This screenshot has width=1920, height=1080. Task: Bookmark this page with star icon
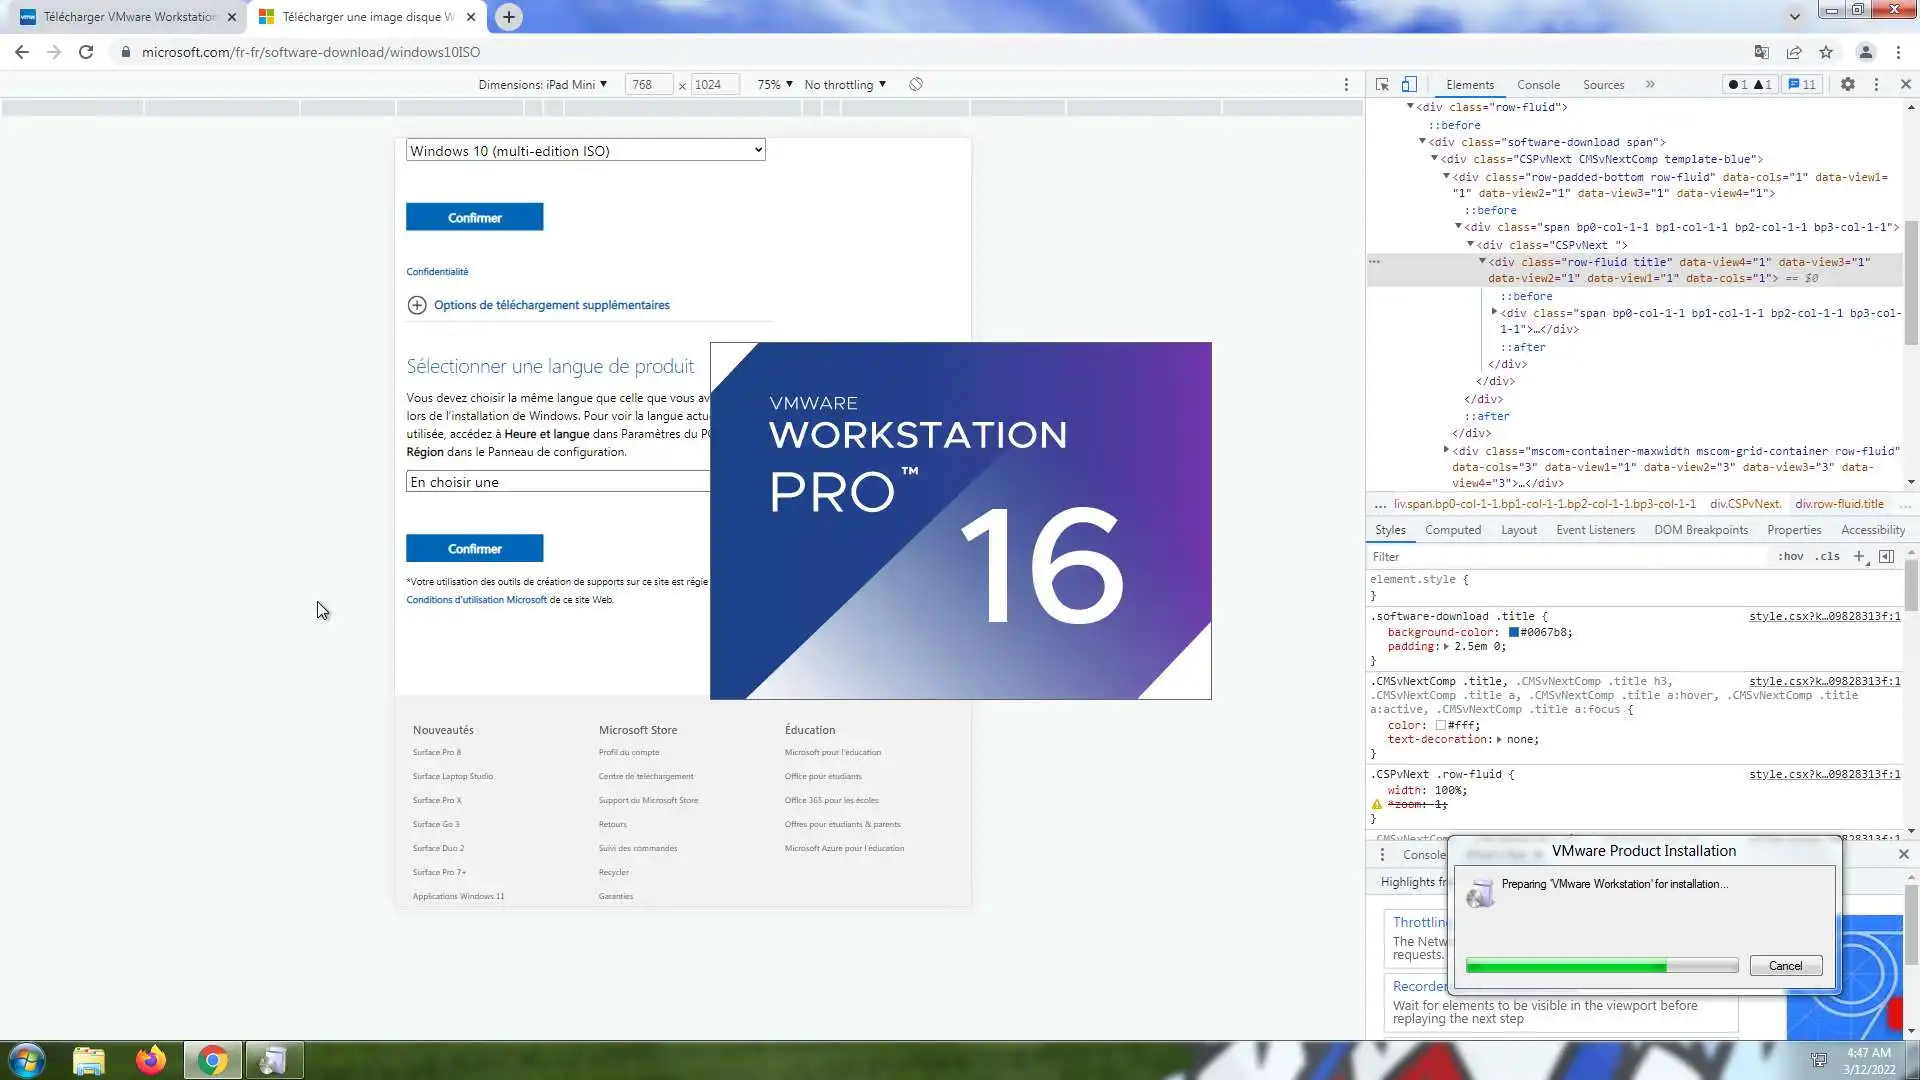pos(1826,52)
